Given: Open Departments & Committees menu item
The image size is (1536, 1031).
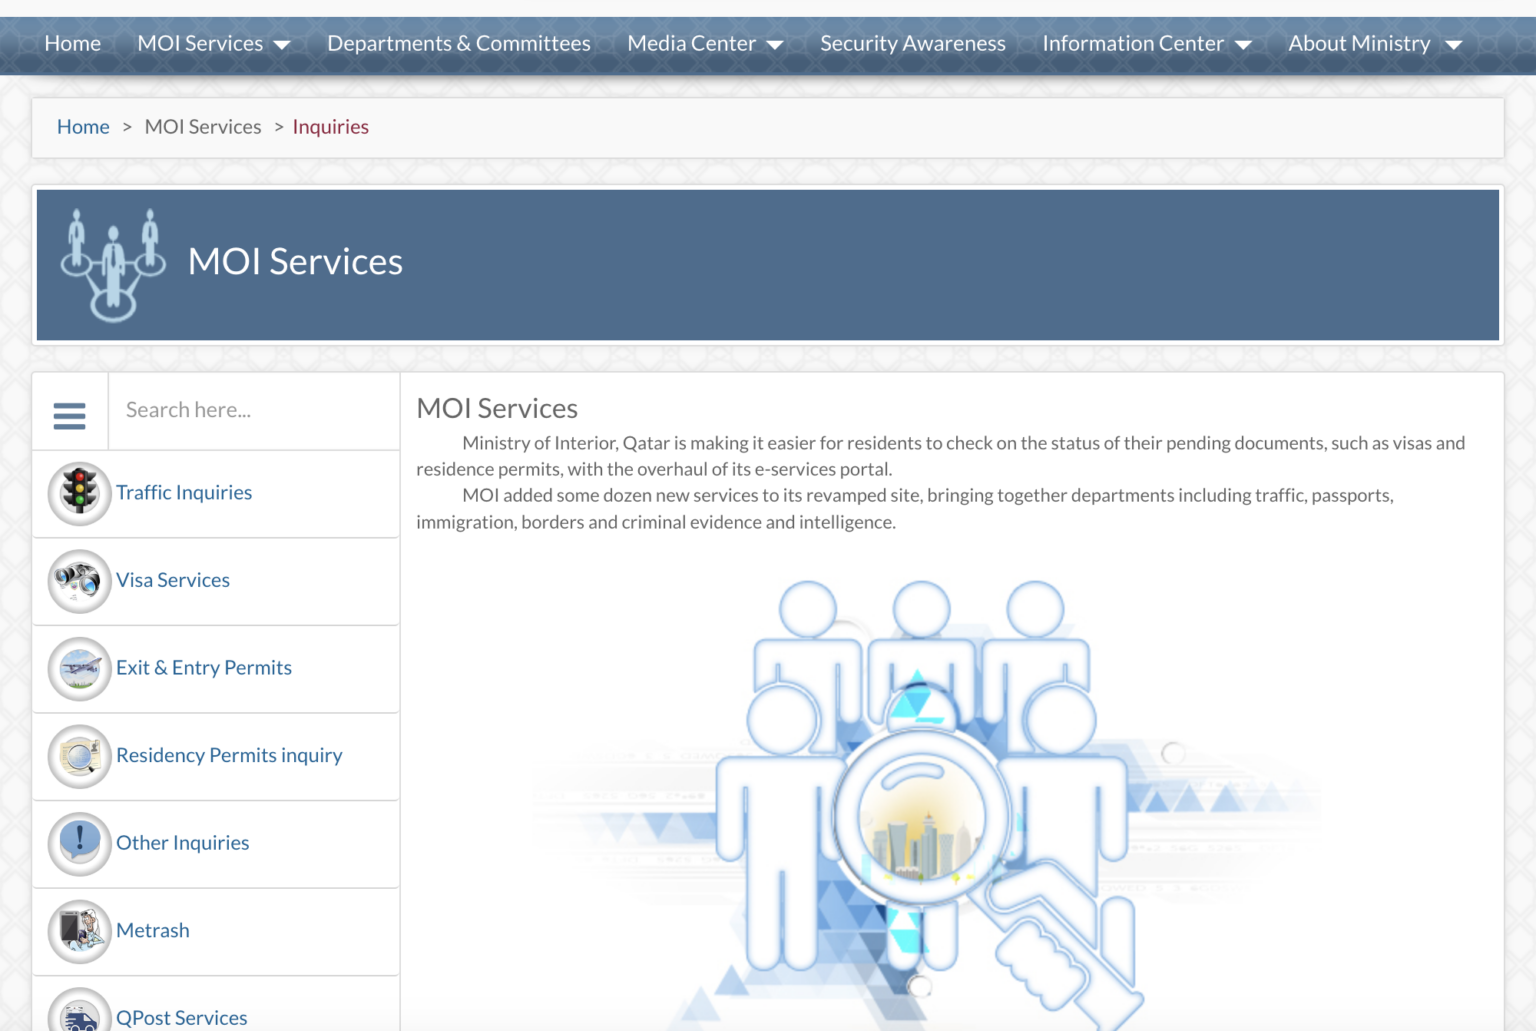Looking at the screenshot, I should [x=458, y=44].
